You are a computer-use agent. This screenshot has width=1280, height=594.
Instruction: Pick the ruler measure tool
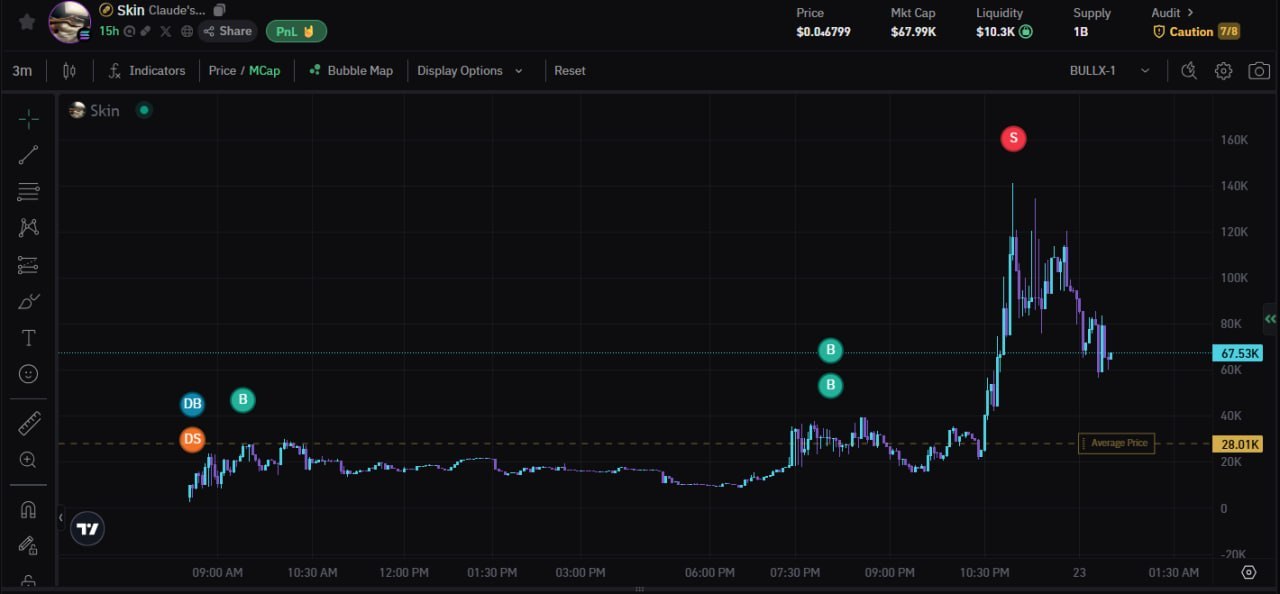pos(28,424)
